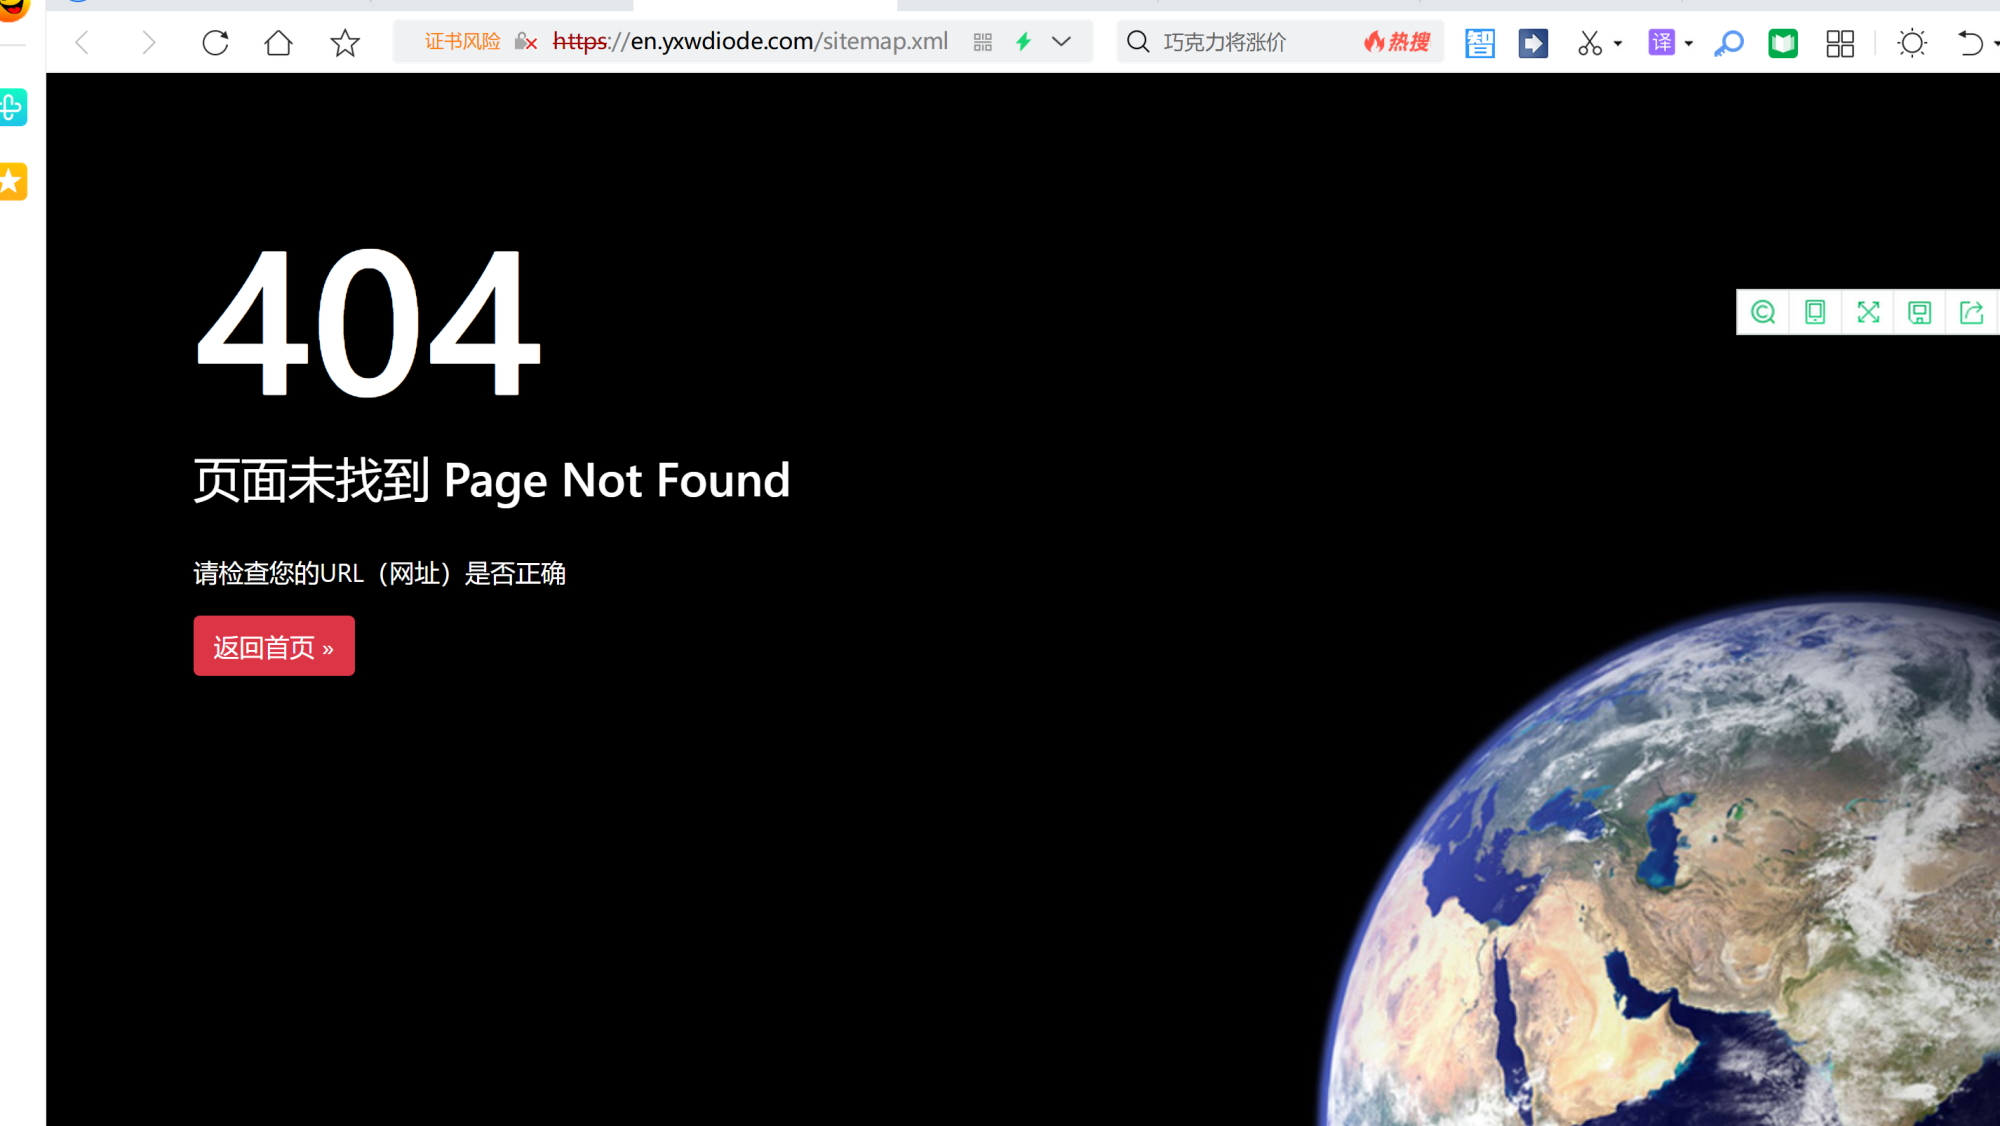Click the mobile view floating icon
The image size is (2000, 1126).
1815,312
